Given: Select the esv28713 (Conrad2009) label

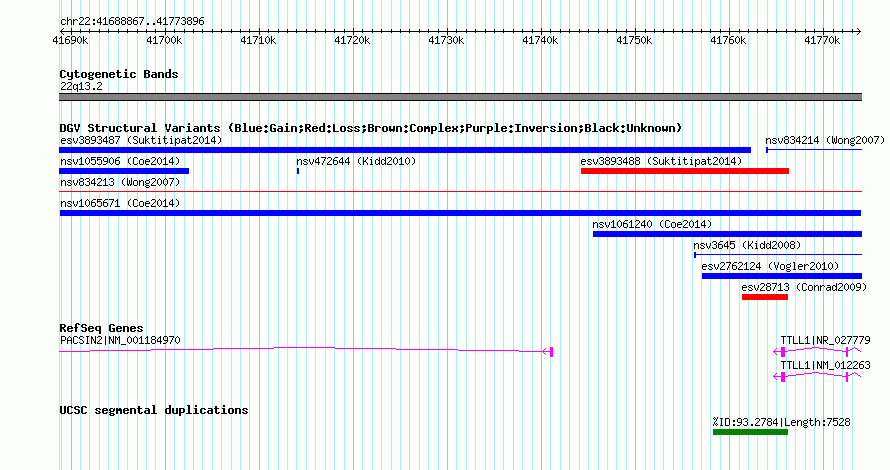Looking at the screenshot, I should tap(804, 287).
